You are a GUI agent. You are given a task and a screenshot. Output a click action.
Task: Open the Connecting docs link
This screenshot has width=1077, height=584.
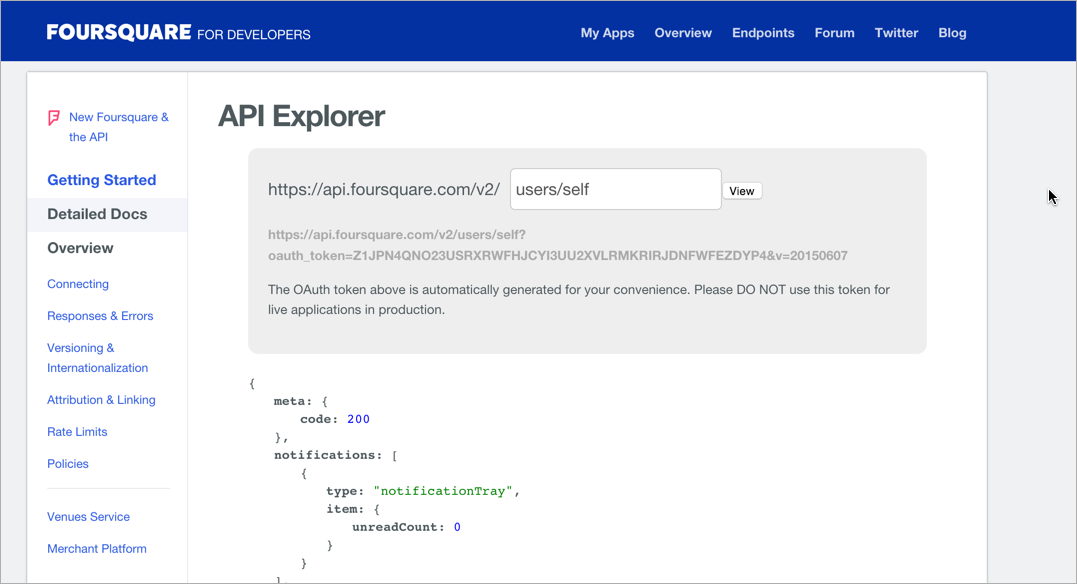(x=78, y=284)
